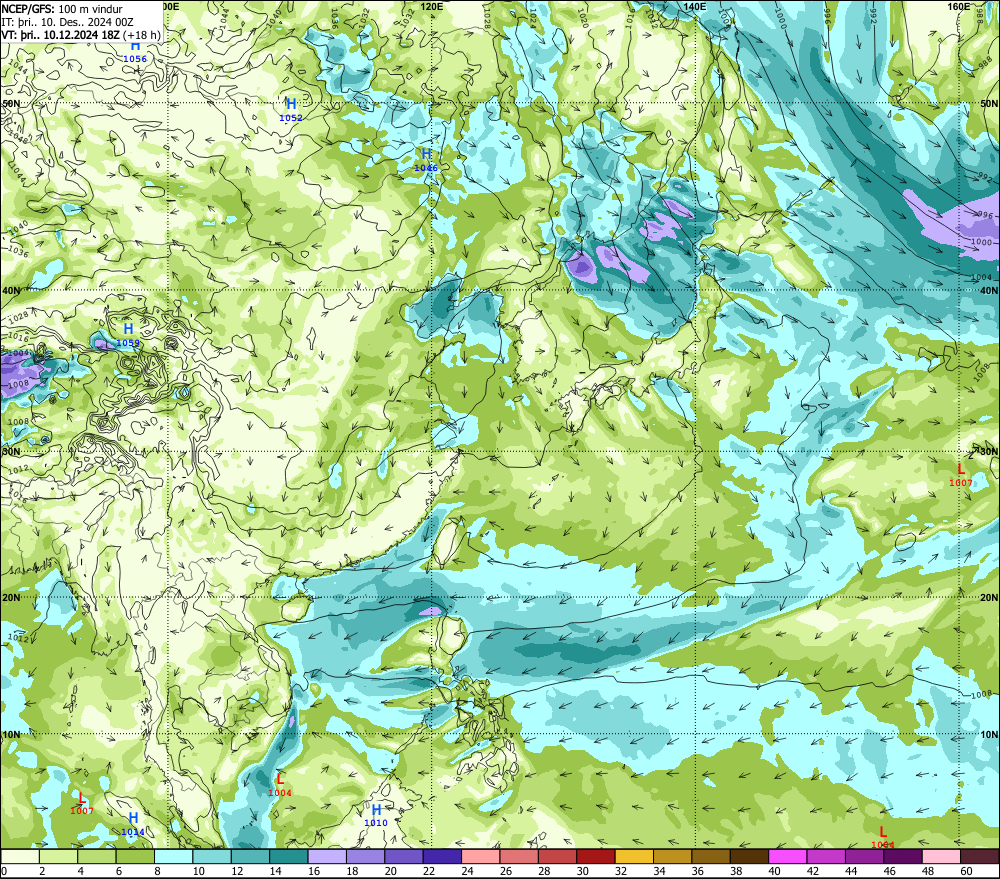The height and width of the screenshot is (879, 1000).
Task: Pick the pale yellow 0–2 legend swatch
Action: pyautogui.click(x=20, y=856)
